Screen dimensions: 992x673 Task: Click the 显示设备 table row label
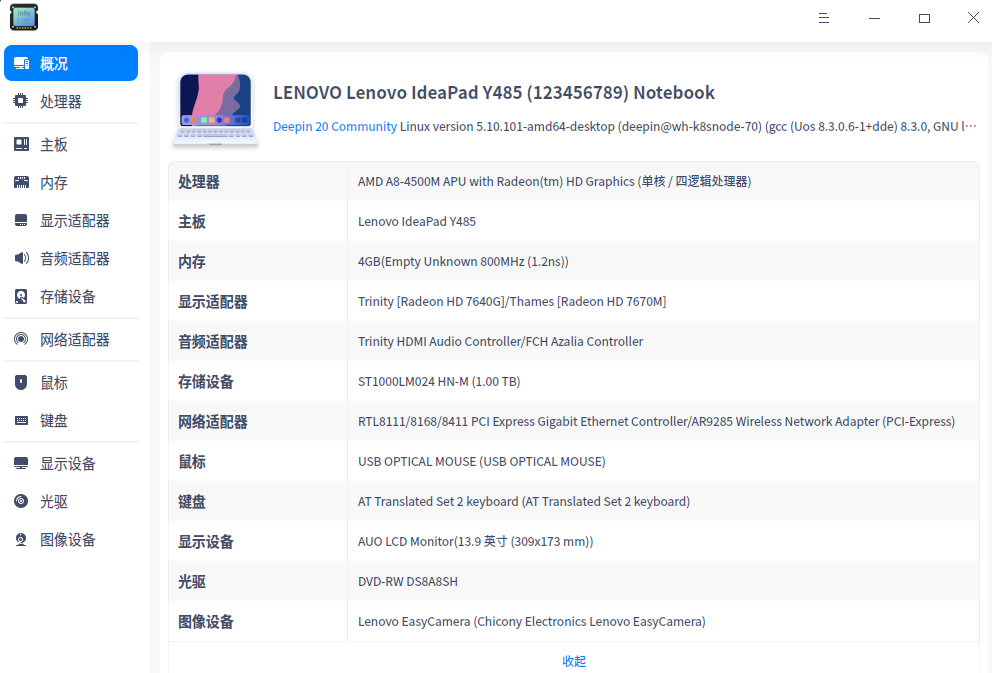[206, 542]
